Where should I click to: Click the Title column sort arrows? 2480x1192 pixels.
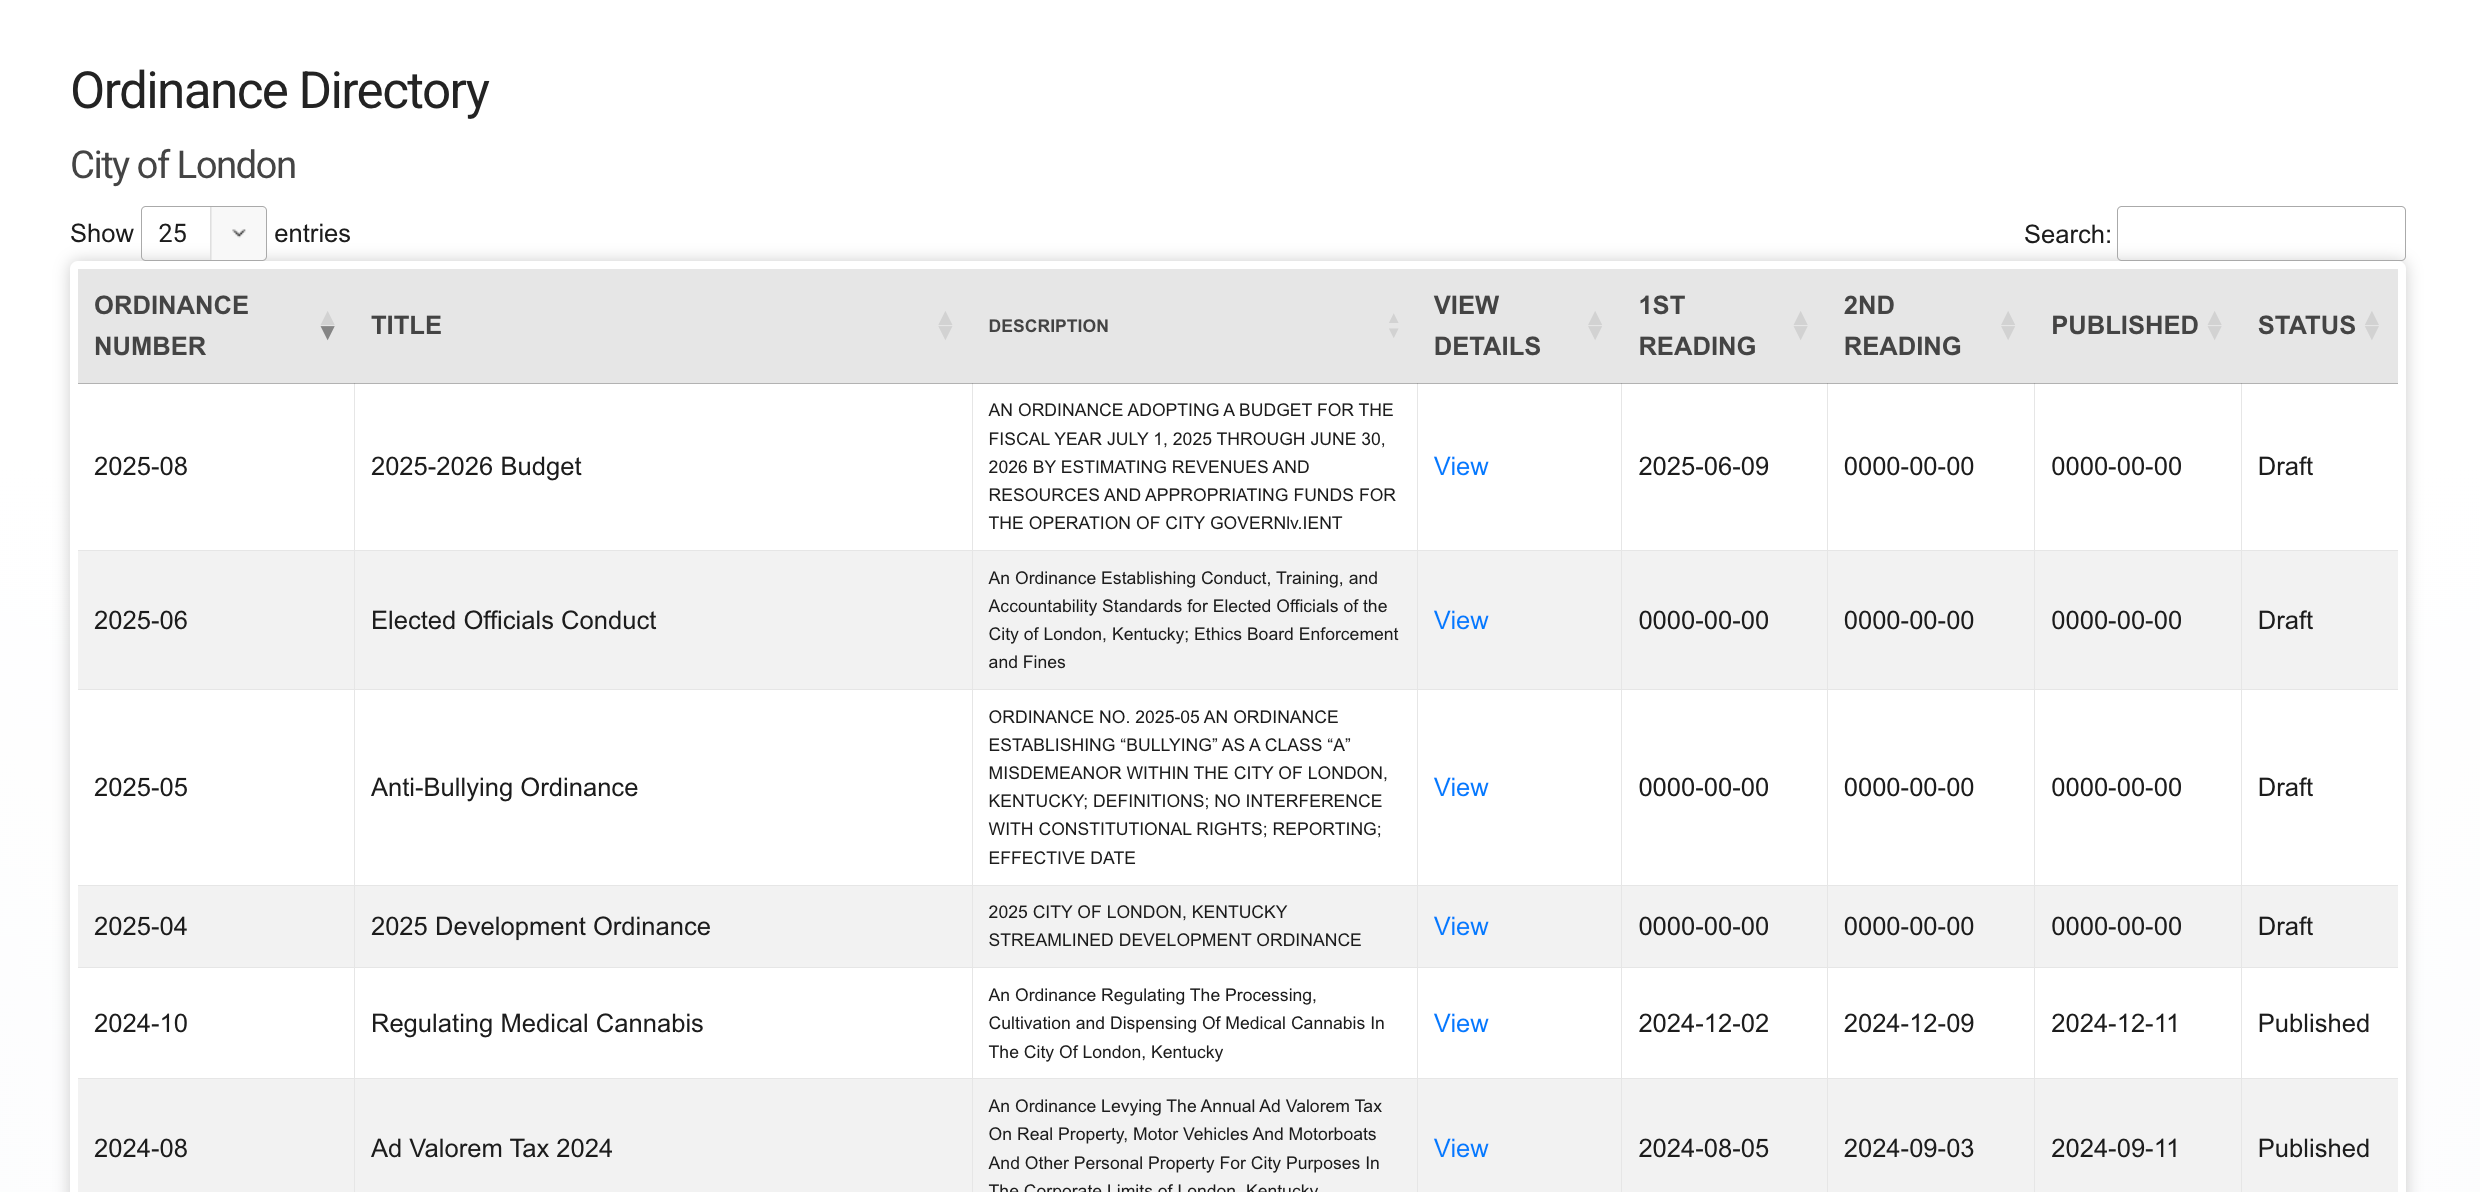(x=945, y=326)
